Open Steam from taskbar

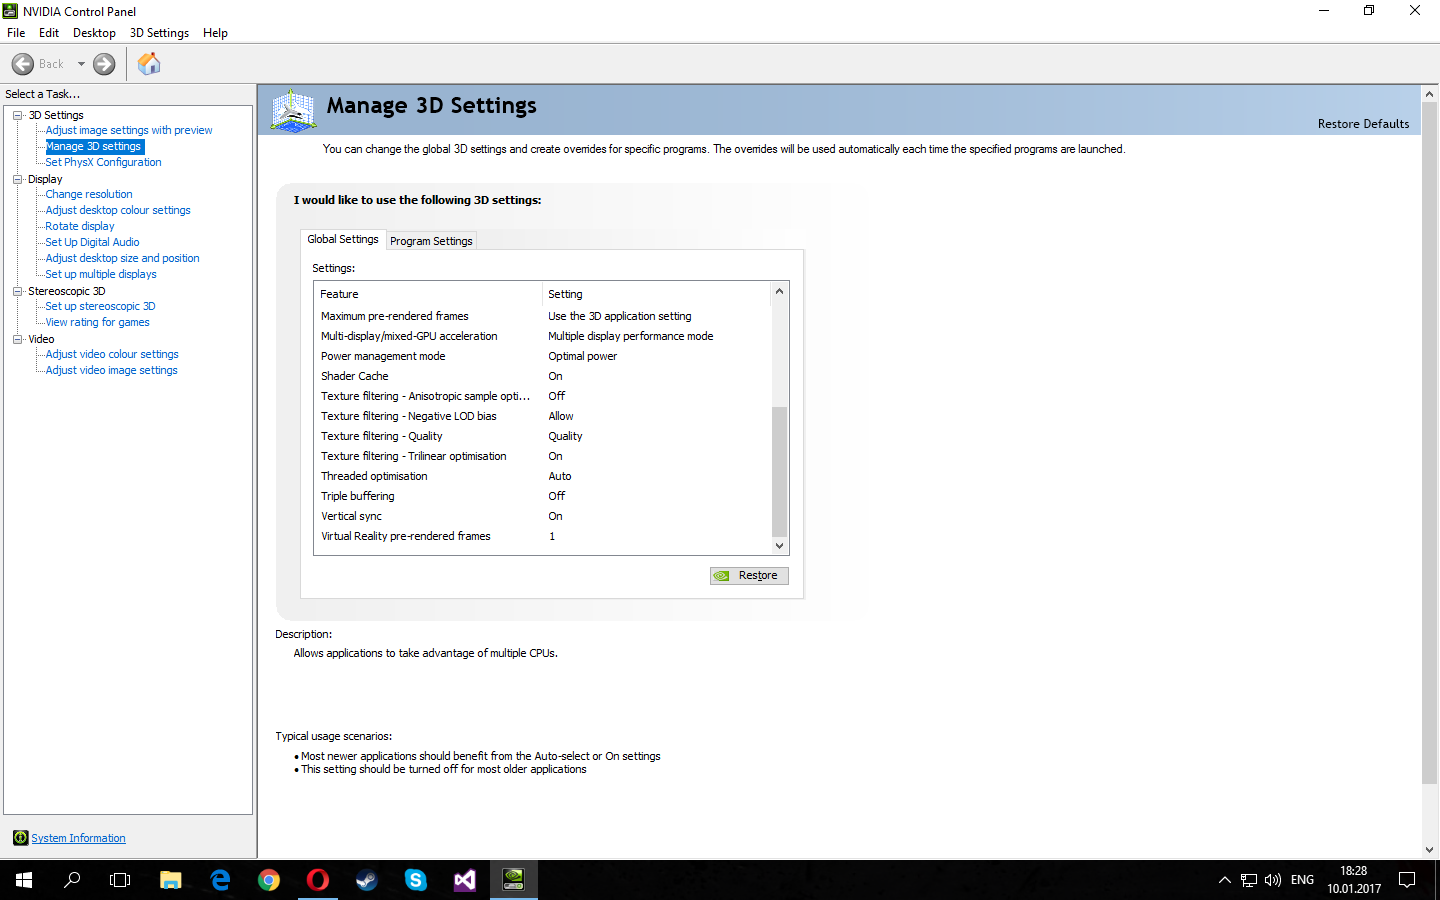coord(367,880)
